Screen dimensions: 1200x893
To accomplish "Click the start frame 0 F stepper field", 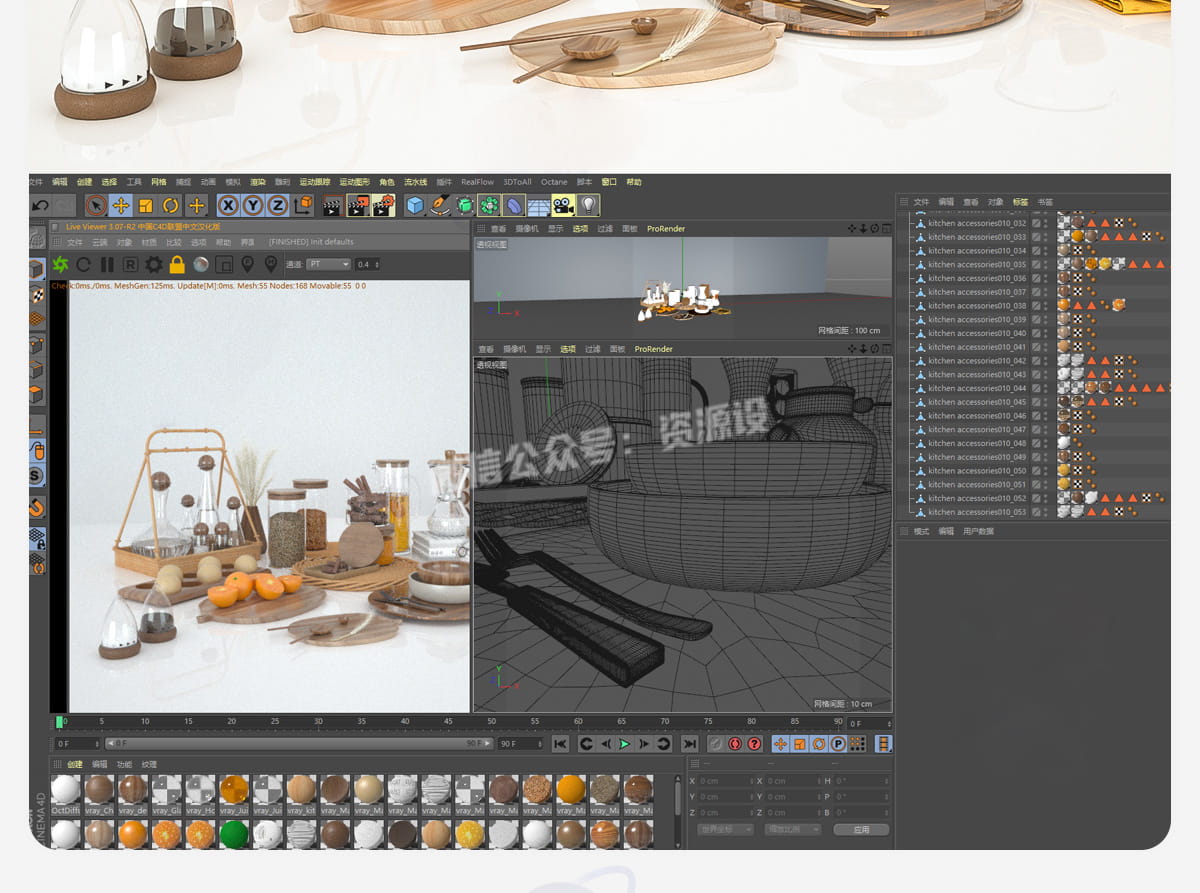I will click(77, 744).
